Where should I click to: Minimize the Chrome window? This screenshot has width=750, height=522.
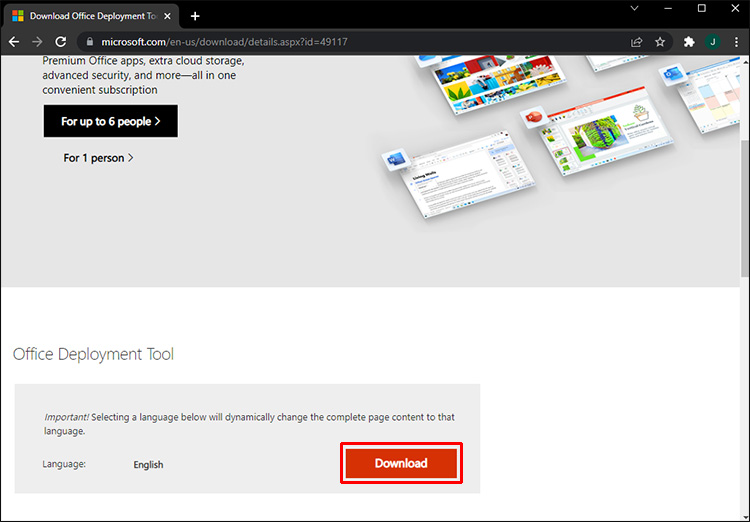668,8
